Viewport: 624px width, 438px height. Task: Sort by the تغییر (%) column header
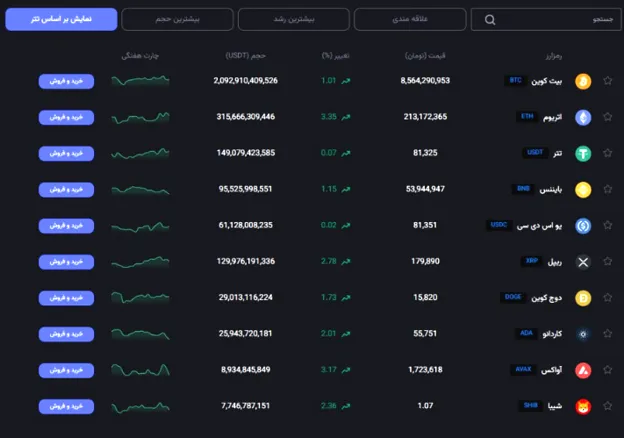click(x=335, y=56)
